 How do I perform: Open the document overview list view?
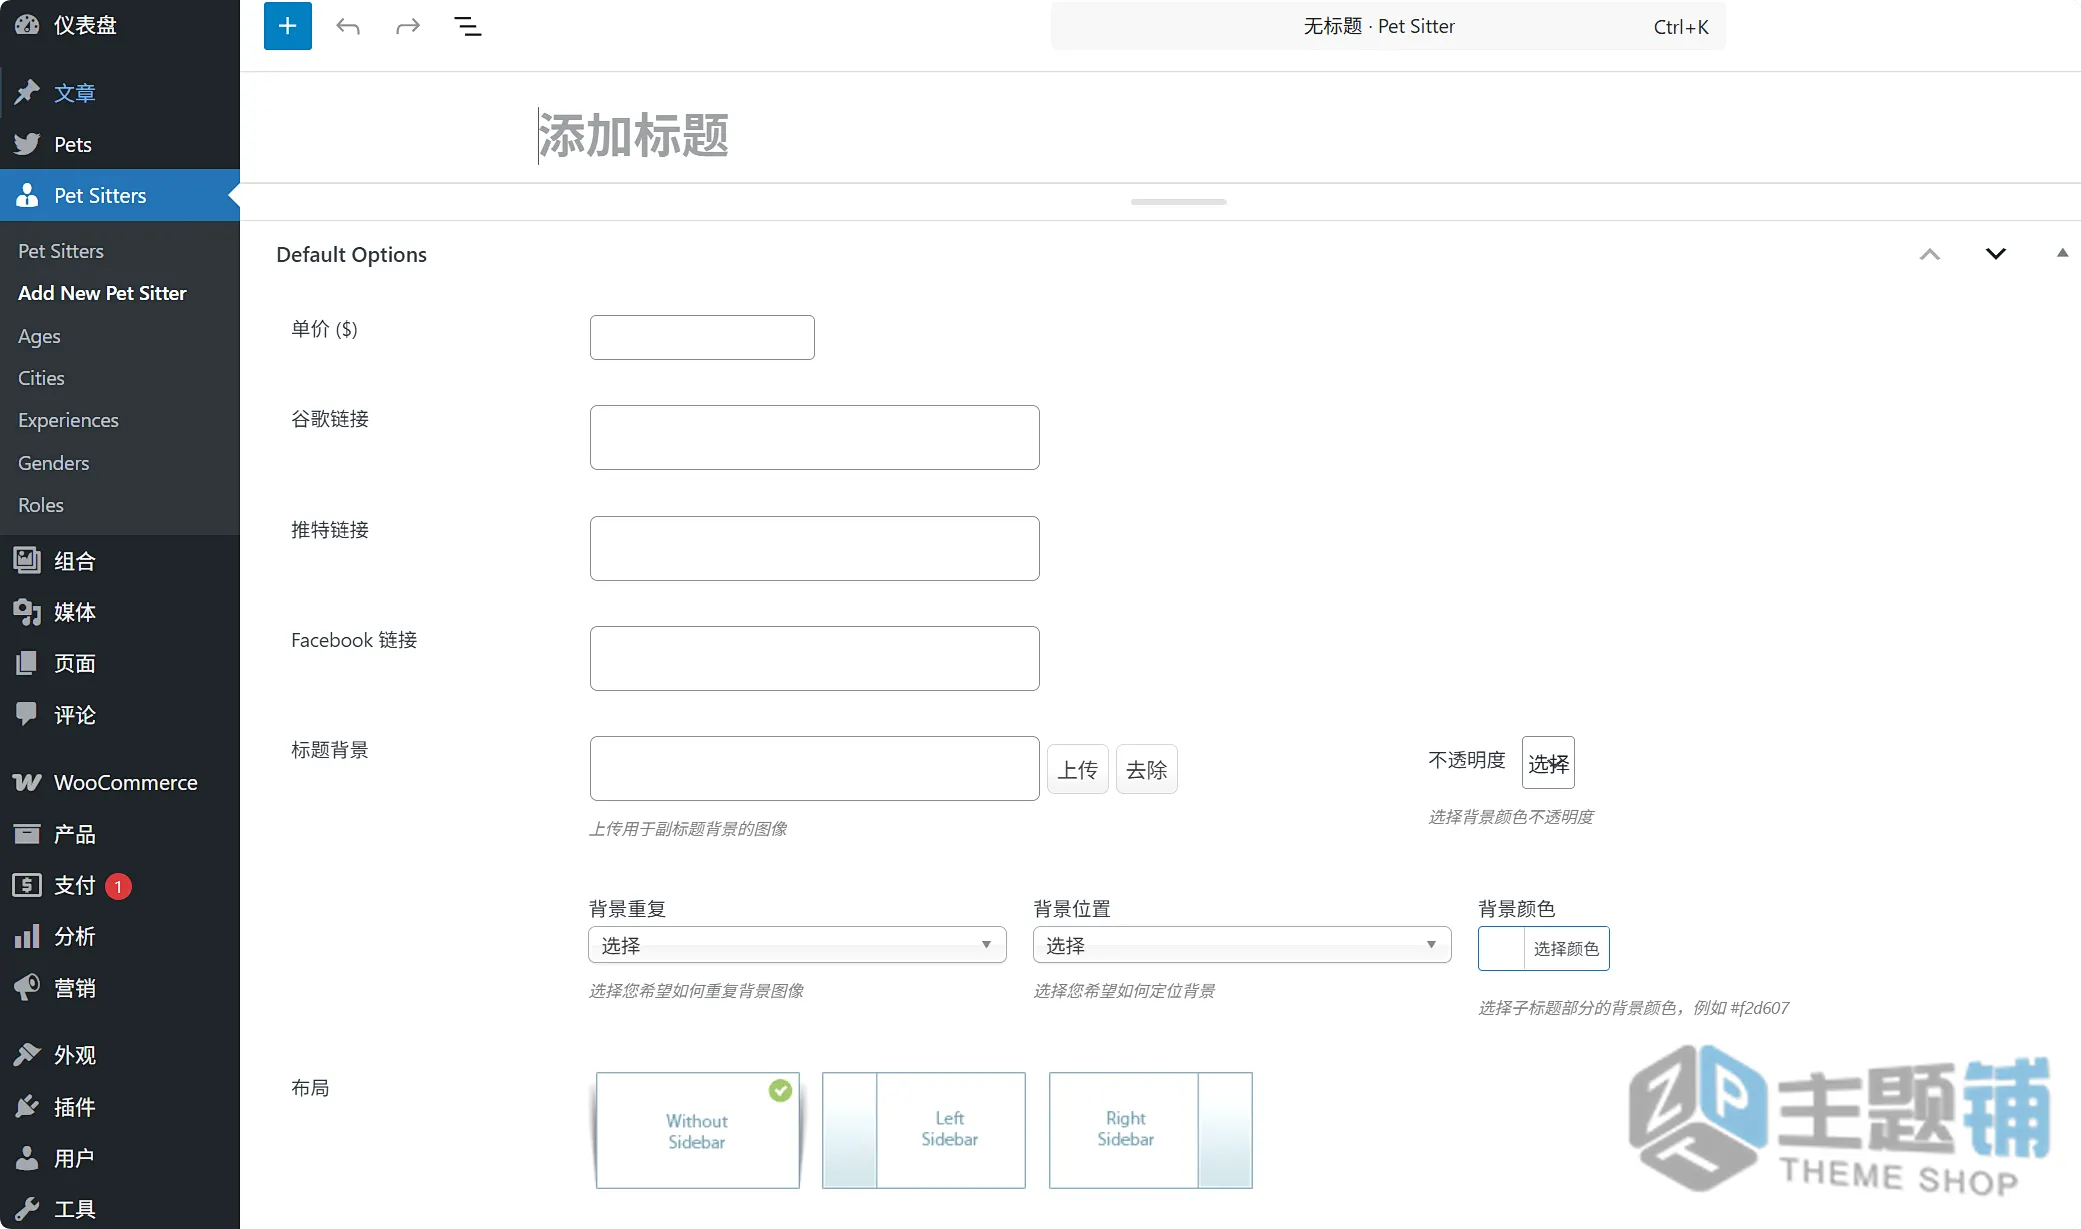pyautogui.click(x=468, y=27)
